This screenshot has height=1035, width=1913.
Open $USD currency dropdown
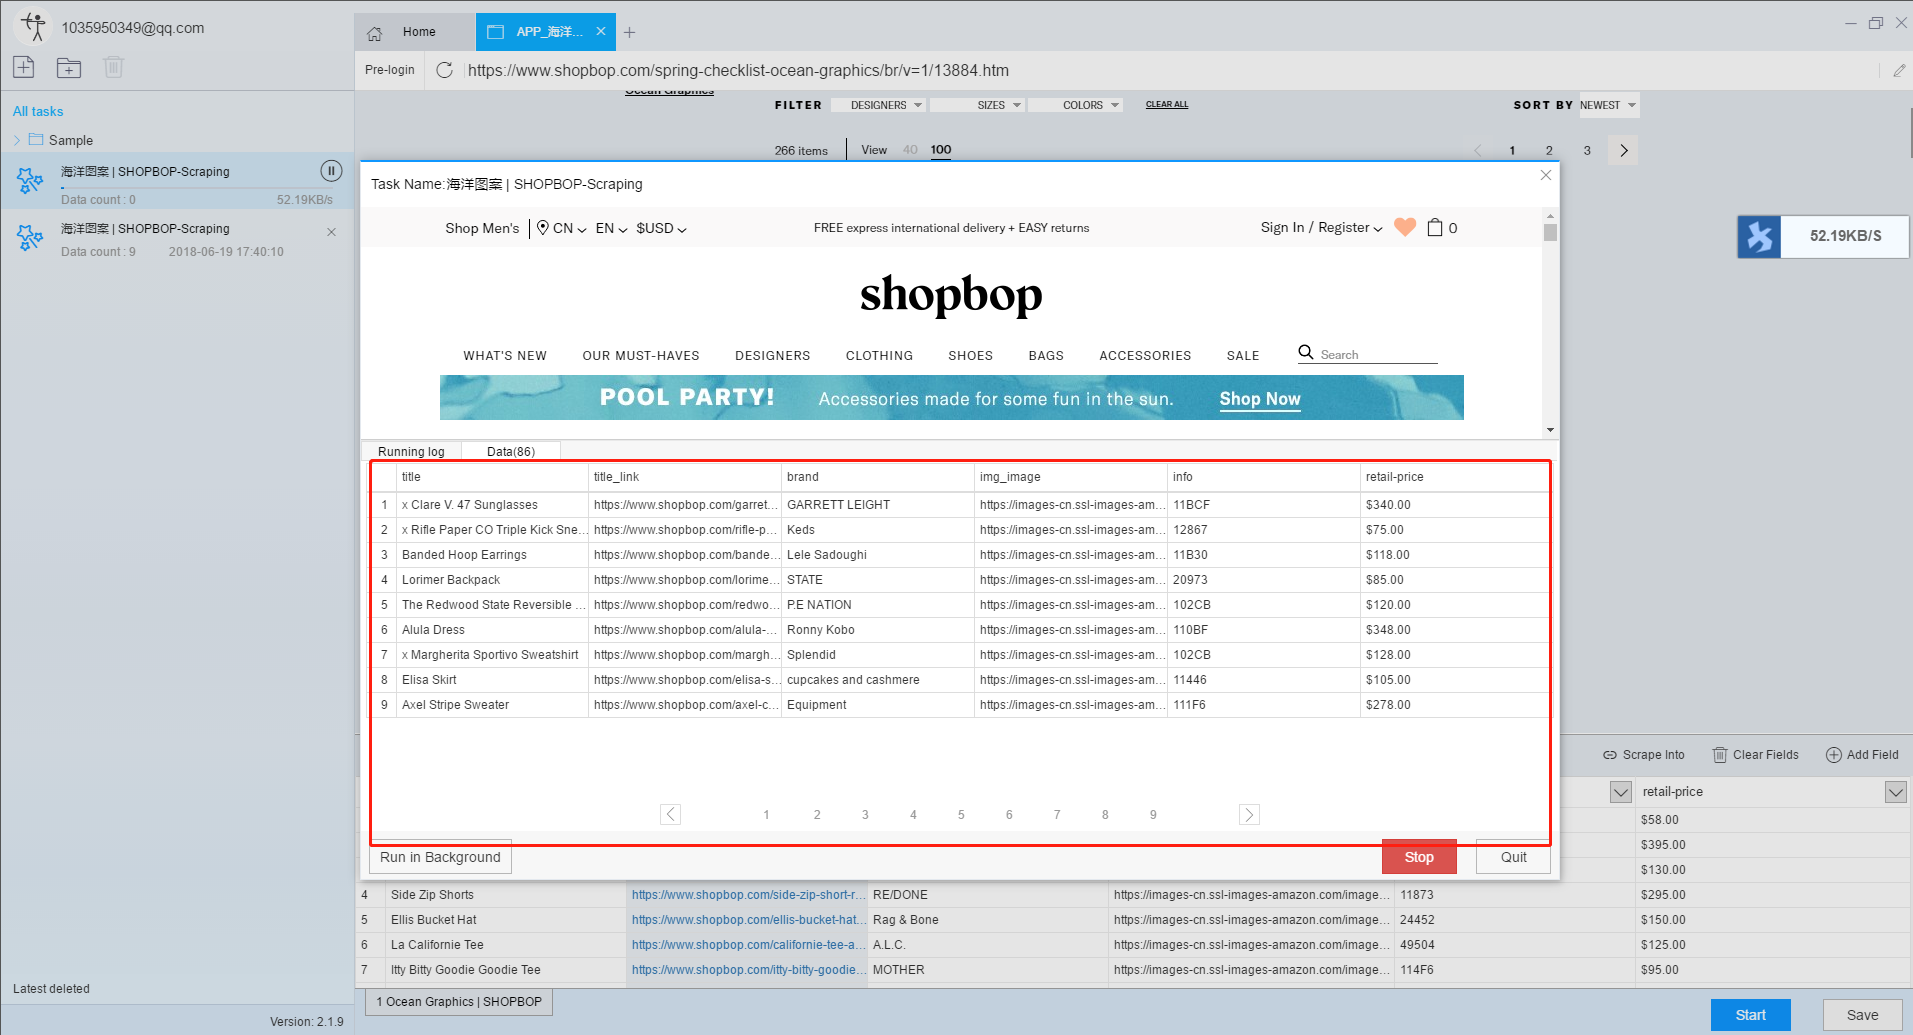pyautogui.click(x=661, y=228)
